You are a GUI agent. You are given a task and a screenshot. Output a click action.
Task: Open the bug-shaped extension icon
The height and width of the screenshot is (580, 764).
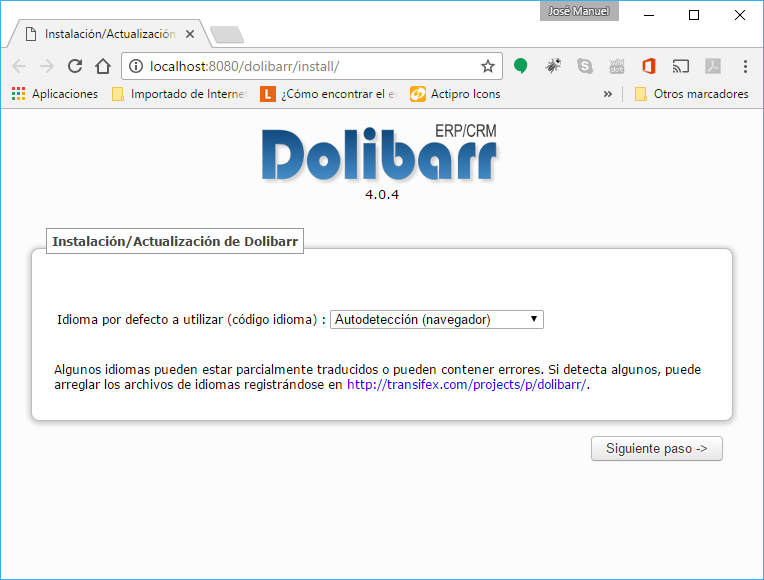click(x=553, y=66)
